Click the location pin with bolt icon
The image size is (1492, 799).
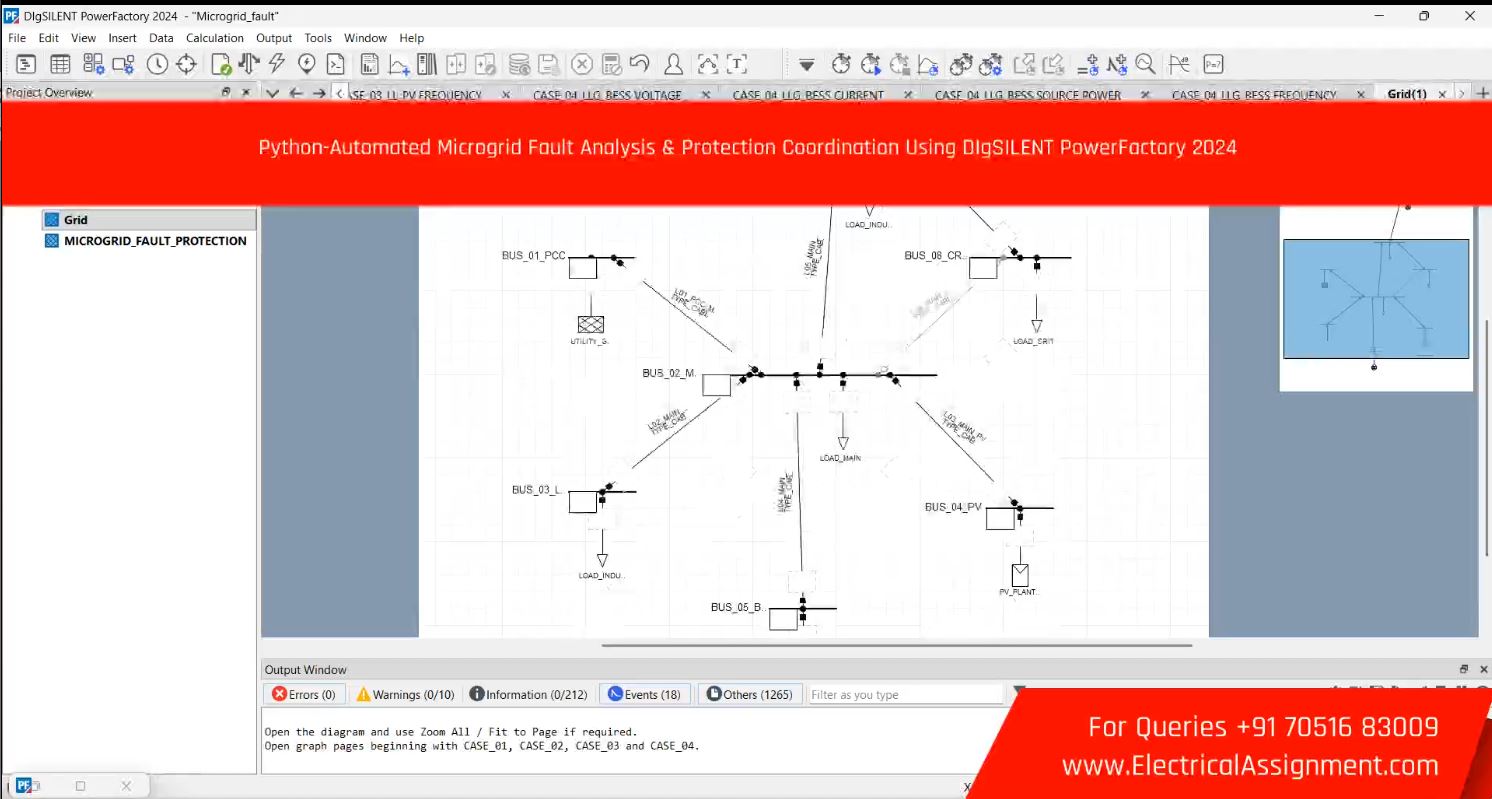pyautogui.click(x=307, y=64)
